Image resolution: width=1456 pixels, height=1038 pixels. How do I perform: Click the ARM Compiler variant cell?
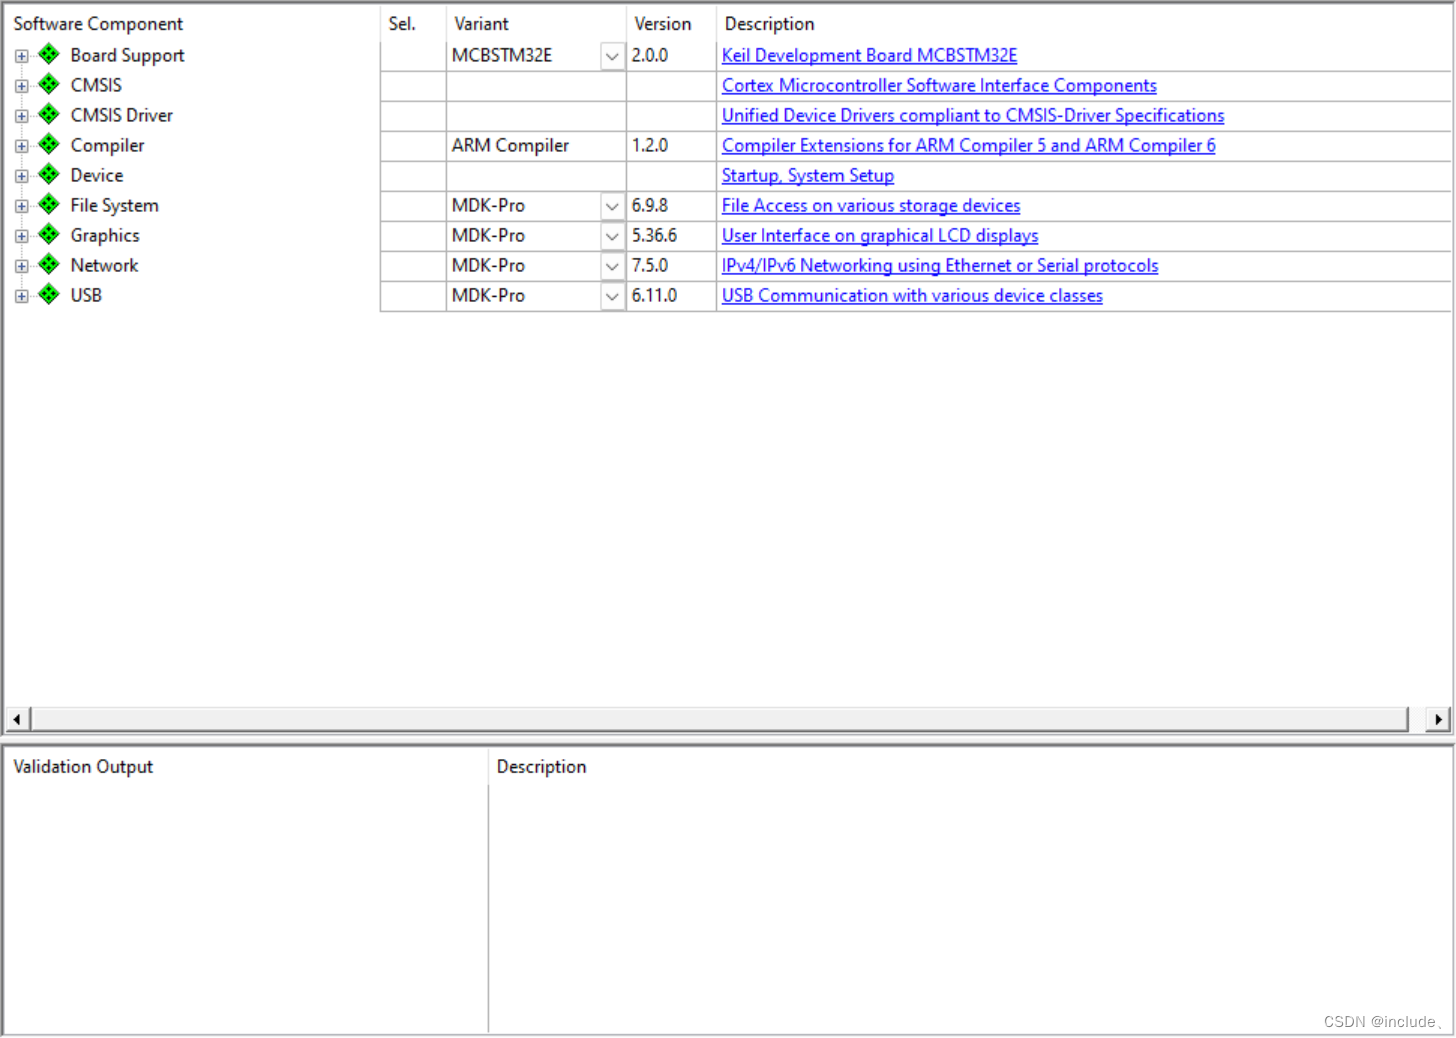(536, 145)
